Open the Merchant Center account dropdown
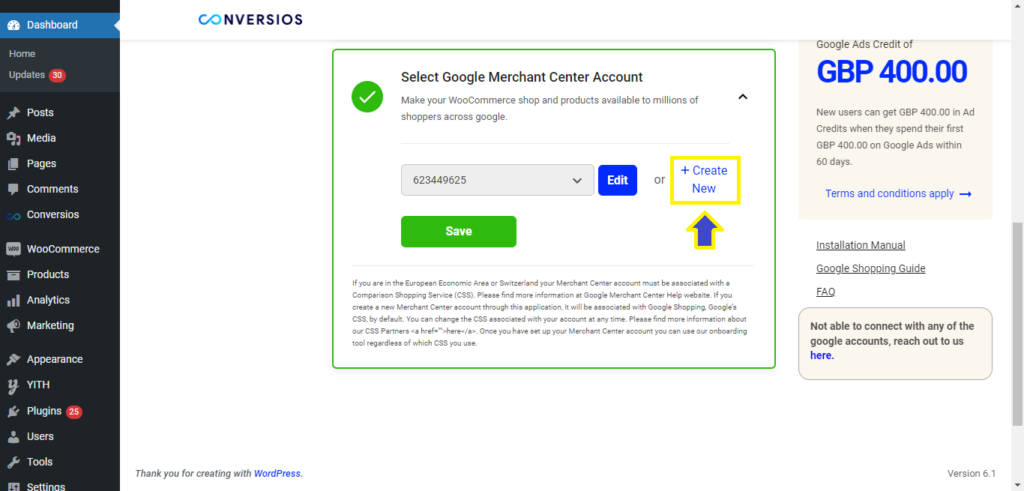 [x=498, y=180]
